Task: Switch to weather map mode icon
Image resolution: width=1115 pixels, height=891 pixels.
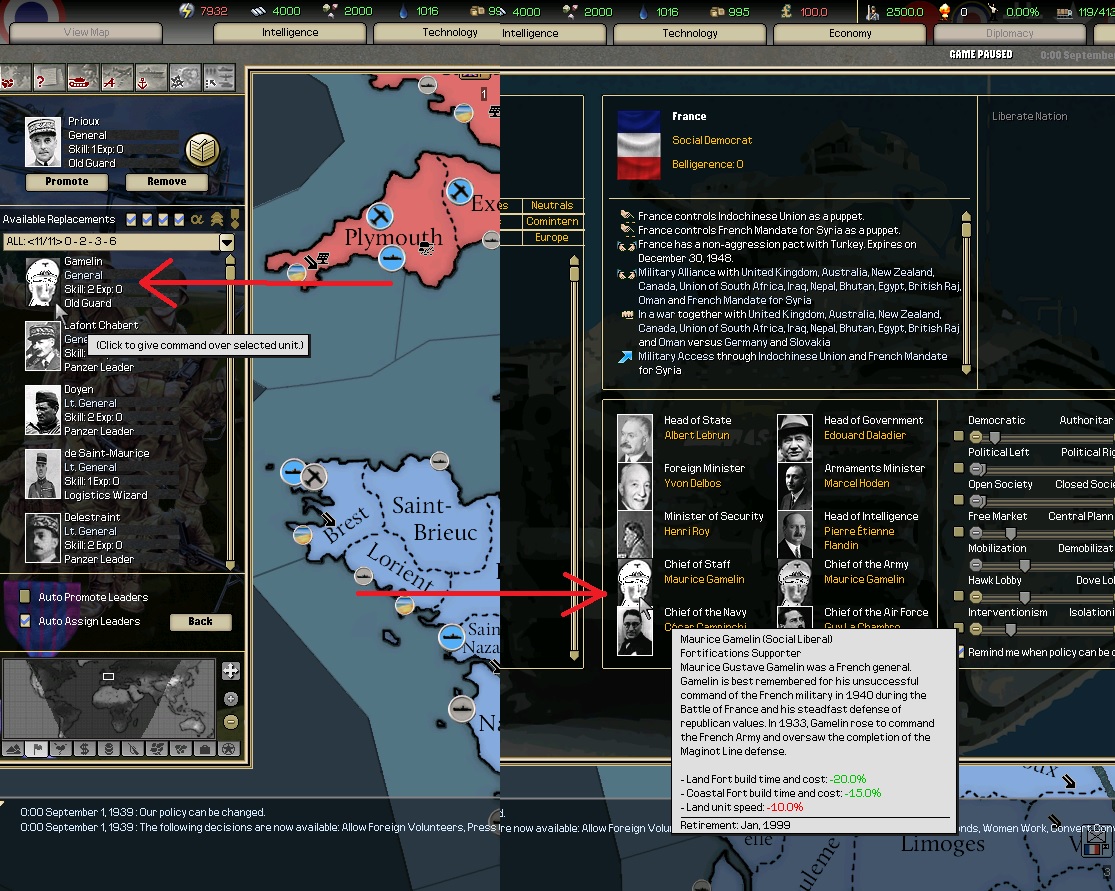Action: [x=62, y=749]
